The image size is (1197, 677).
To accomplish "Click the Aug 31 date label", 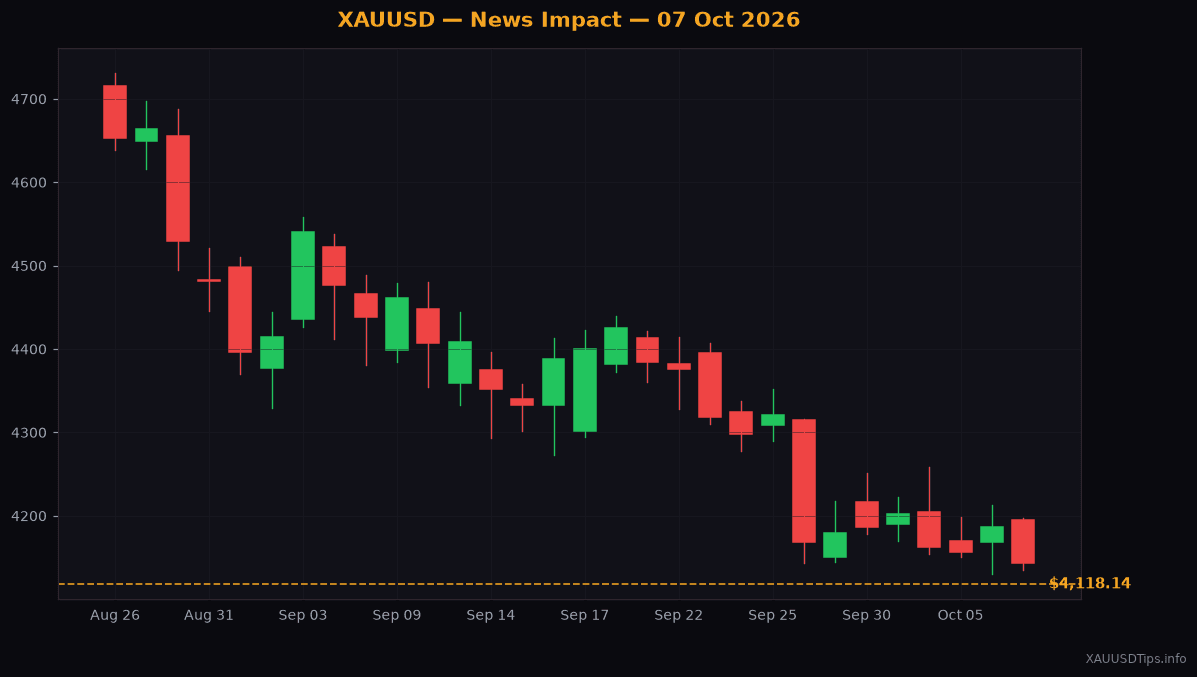I will pyautogui.click(x=209, y=615).
